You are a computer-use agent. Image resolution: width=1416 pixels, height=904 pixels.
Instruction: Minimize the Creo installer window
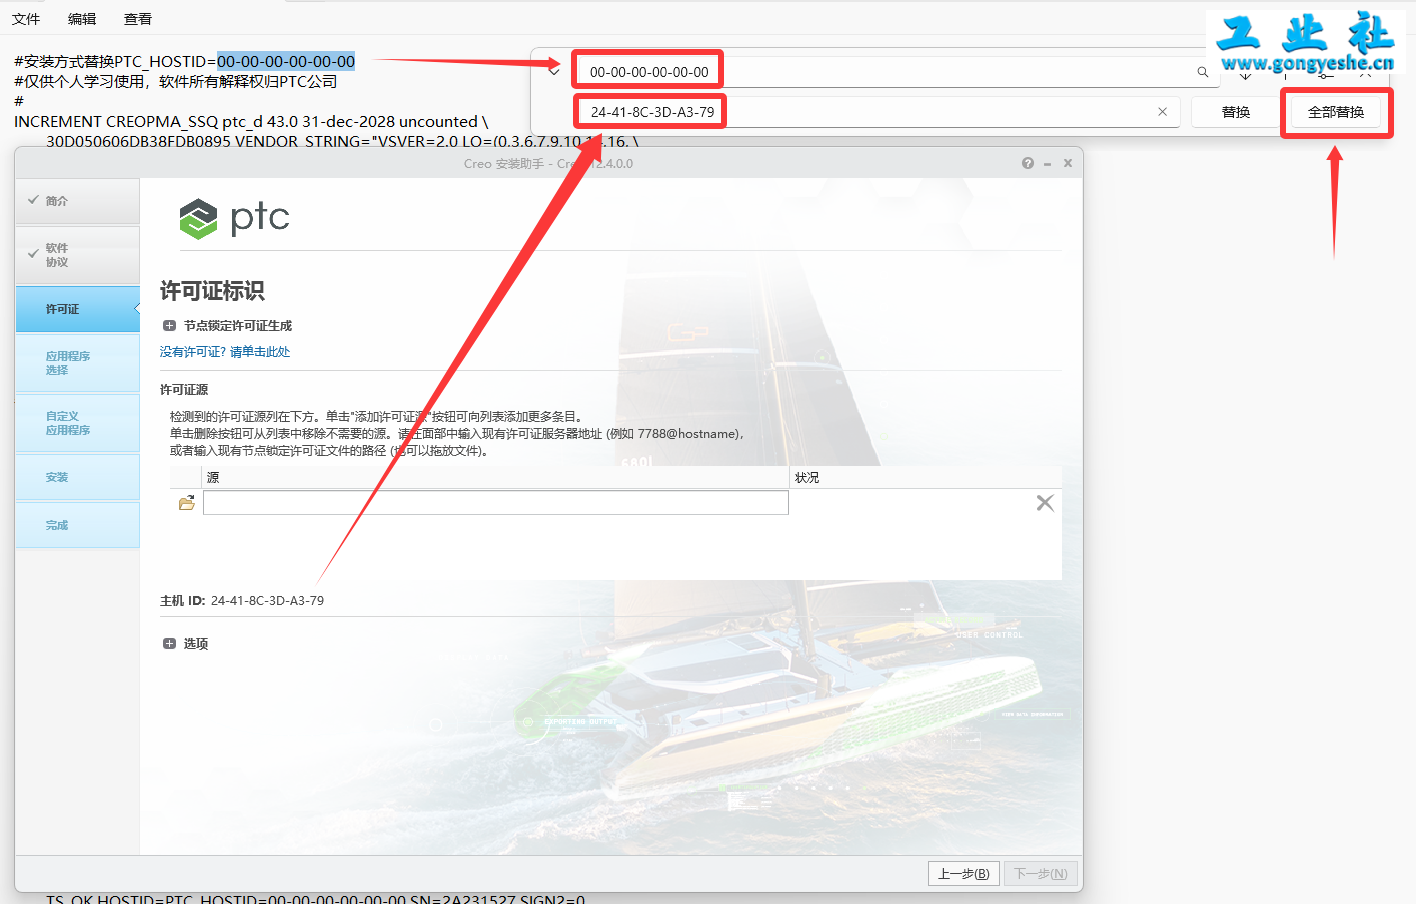(1047, 163)
